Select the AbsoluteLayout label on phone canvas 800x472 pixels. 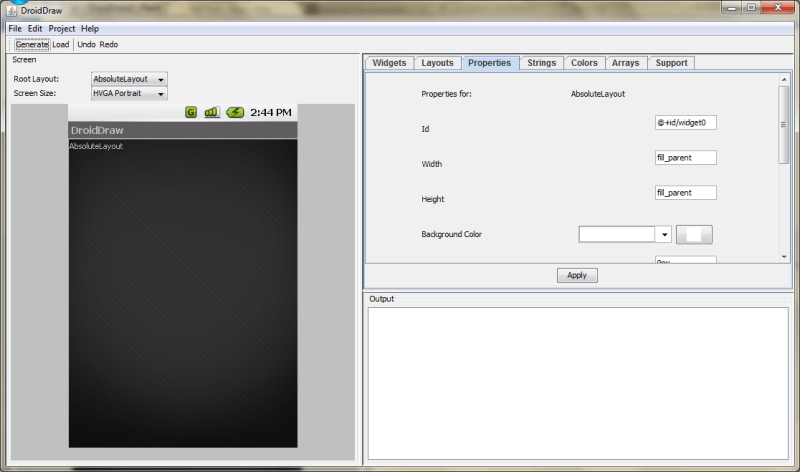(96, 146)
